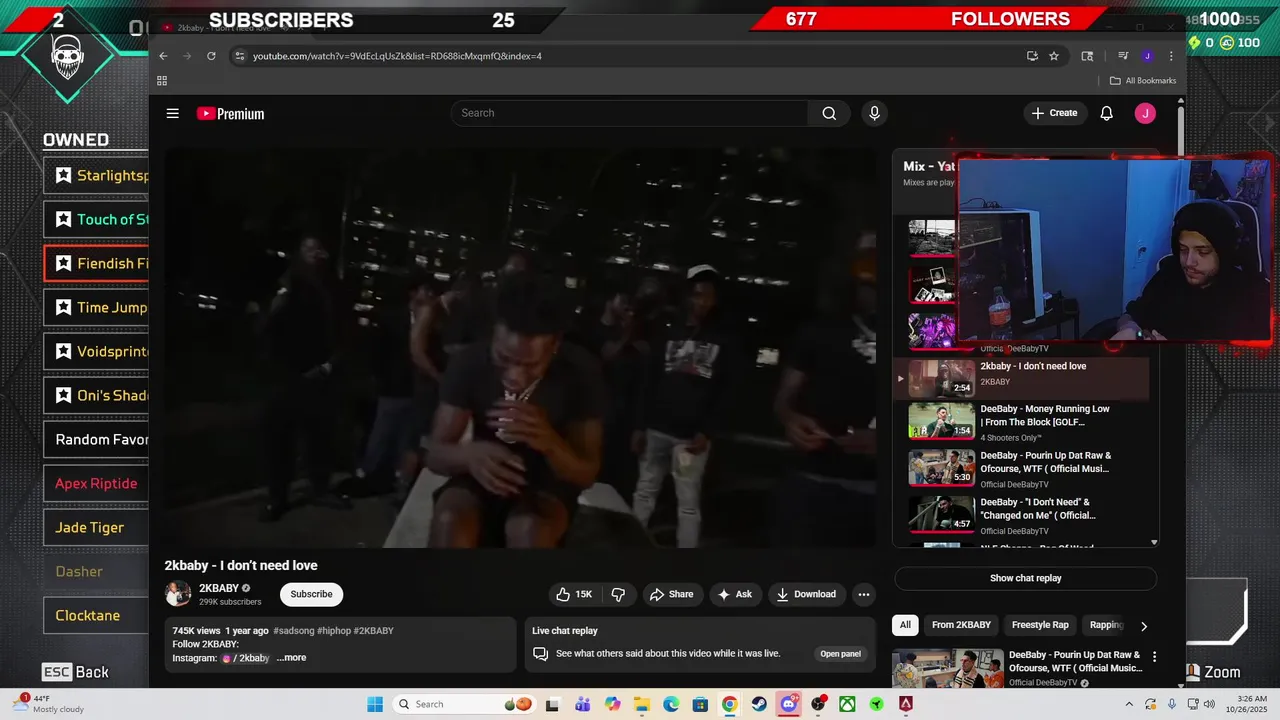Screen dimensions: 1280x720
Task: Open the YouTube hamburger guide menu
Action: 172,113
